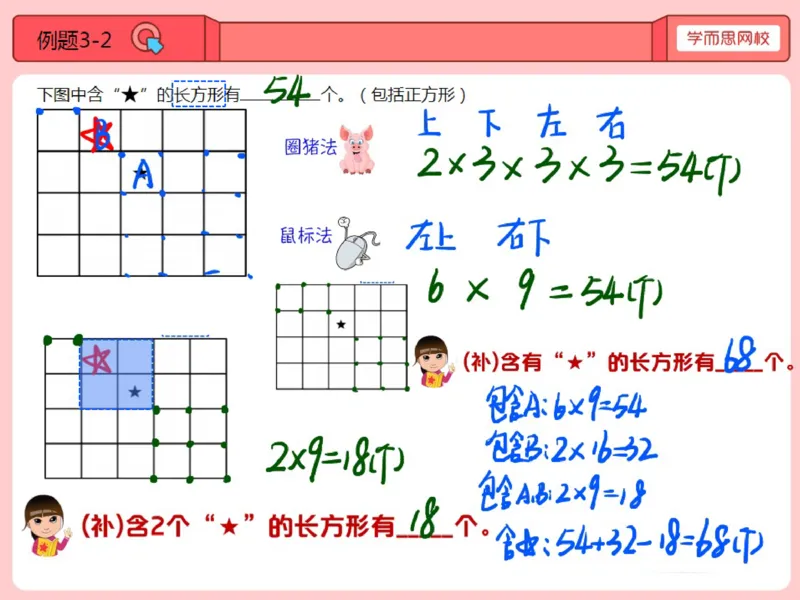The height and width of the screenshot is (600, 800).
Task: Click the cursor icon beside 例题3-2
Action: pyautogui.click(x=147, y=38)
